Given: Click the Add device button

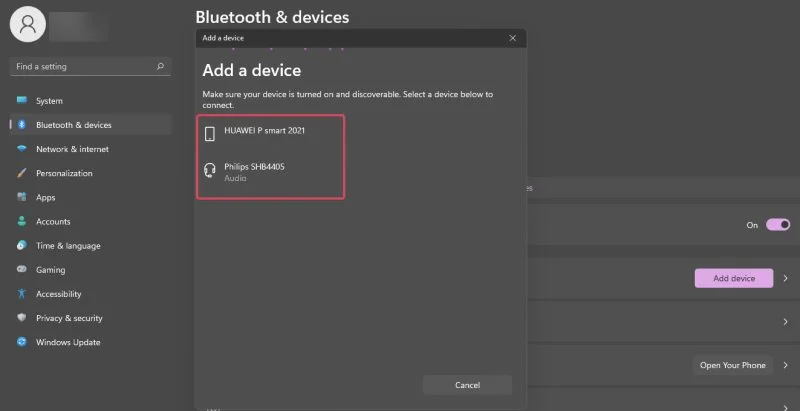Looking at the screenshot, I should click(734, 279).
